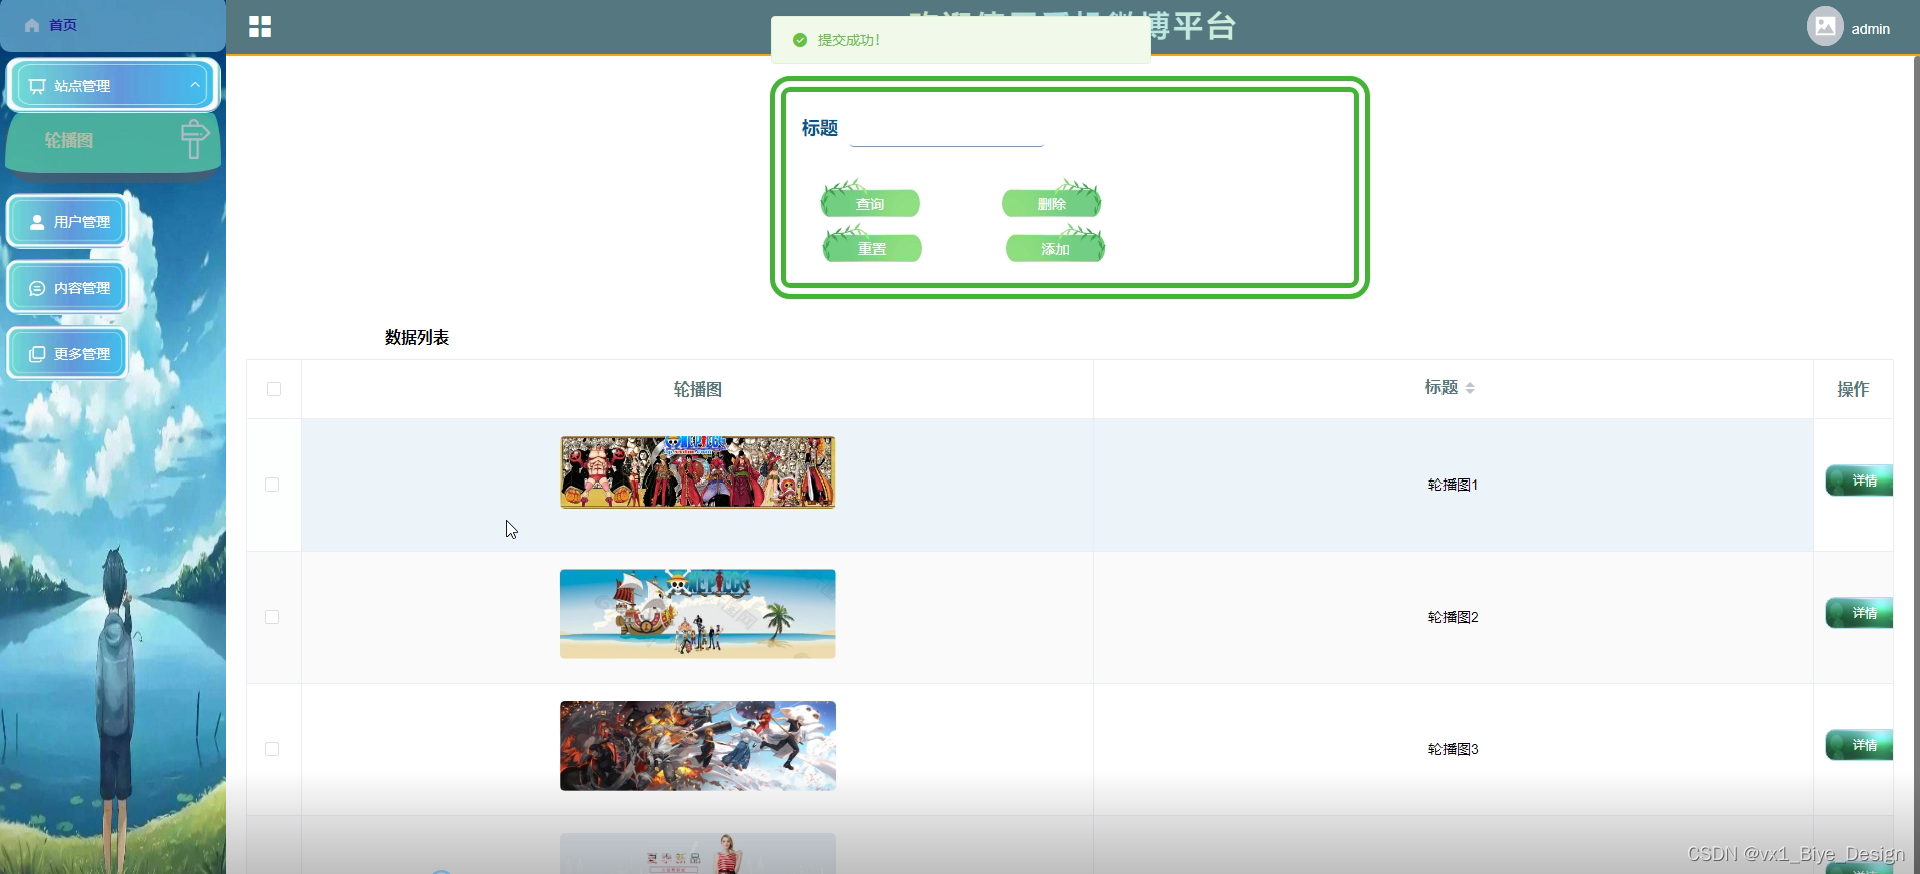The image size is (1920, 874).
Task: Open the grid menu icon in header
Action: [260, 27]
